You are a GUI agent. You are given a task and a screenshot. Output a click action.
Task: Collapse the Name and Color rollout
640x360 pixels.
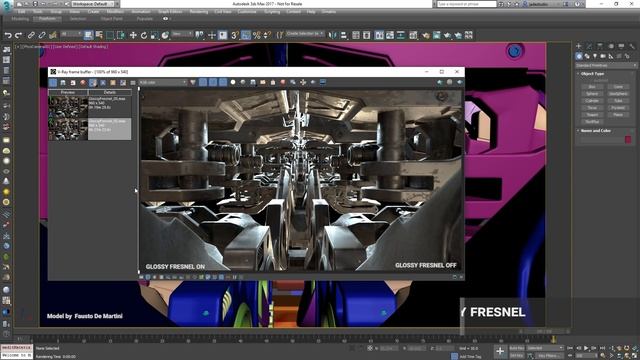pyautogui.click(x=596, y=131)
